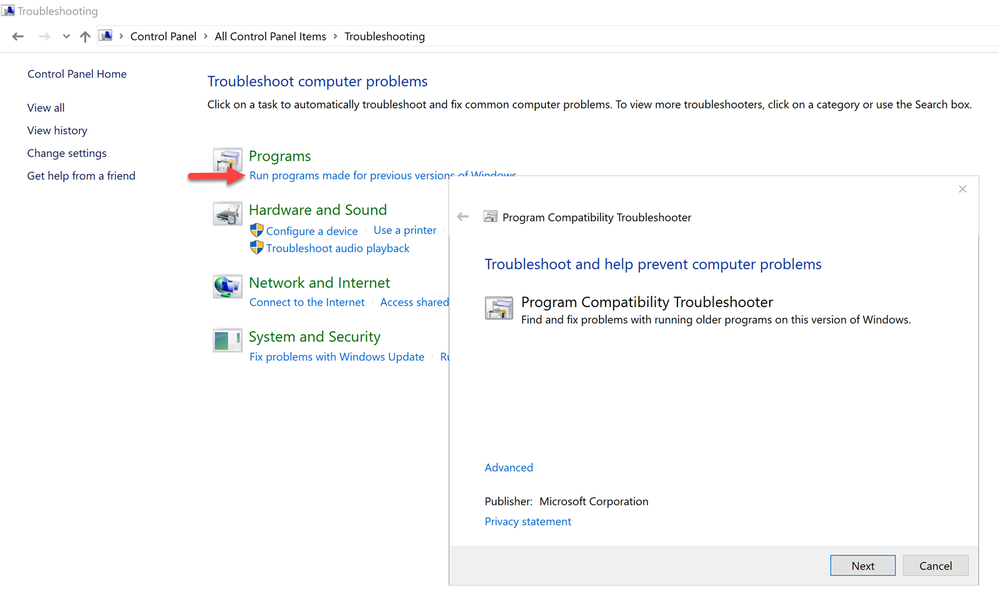Screen dimensions: 998x609
Task: Cancel the Program Compatibility Troubleshooter dialog
Action: click(935, 566)
